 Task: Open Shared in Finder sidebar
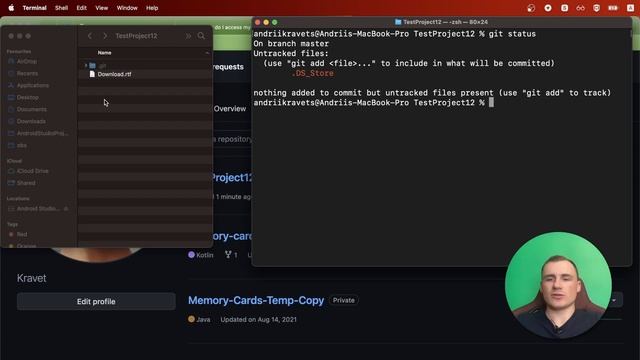[26, 183]
